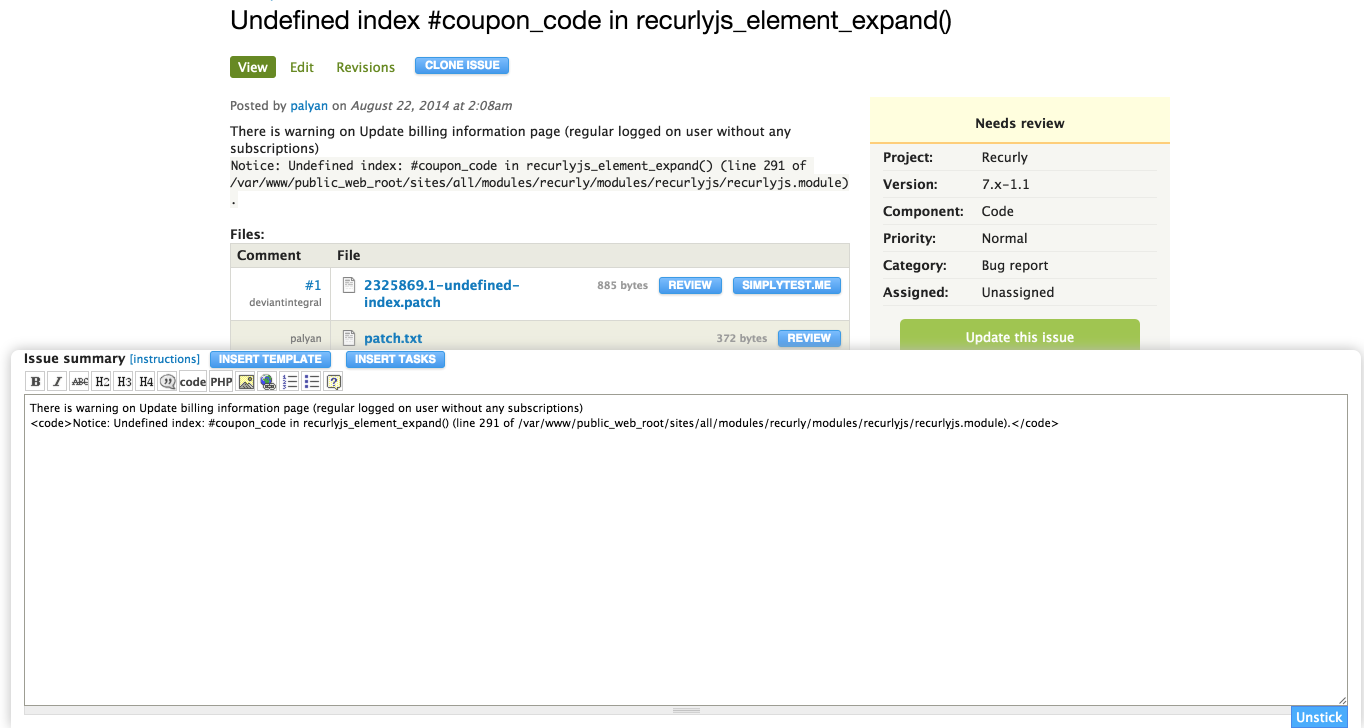Insert an image via picture icon
1364x728 pixels.
point(246,381)
